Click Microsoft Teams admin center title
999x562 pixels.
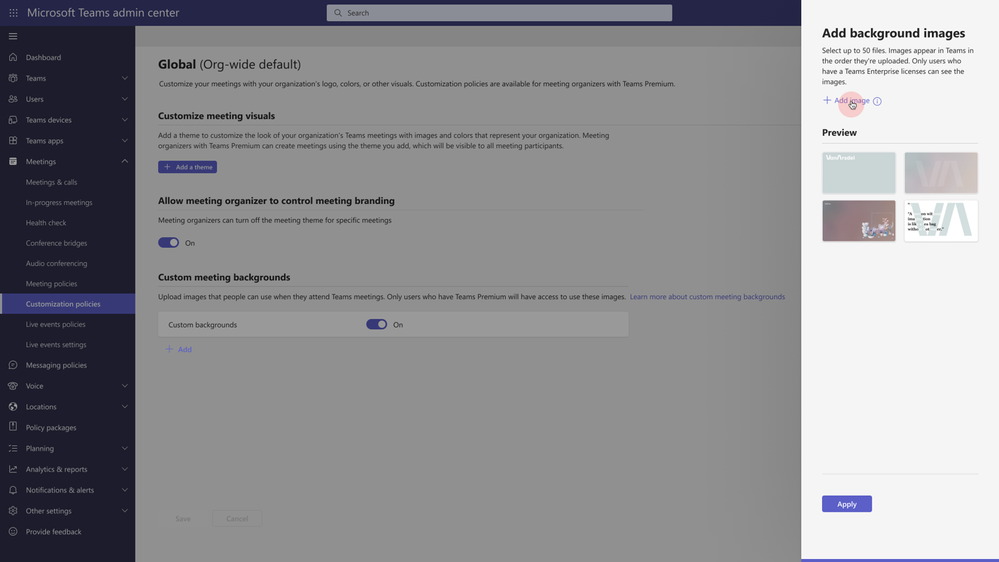(x=103, y=13)
